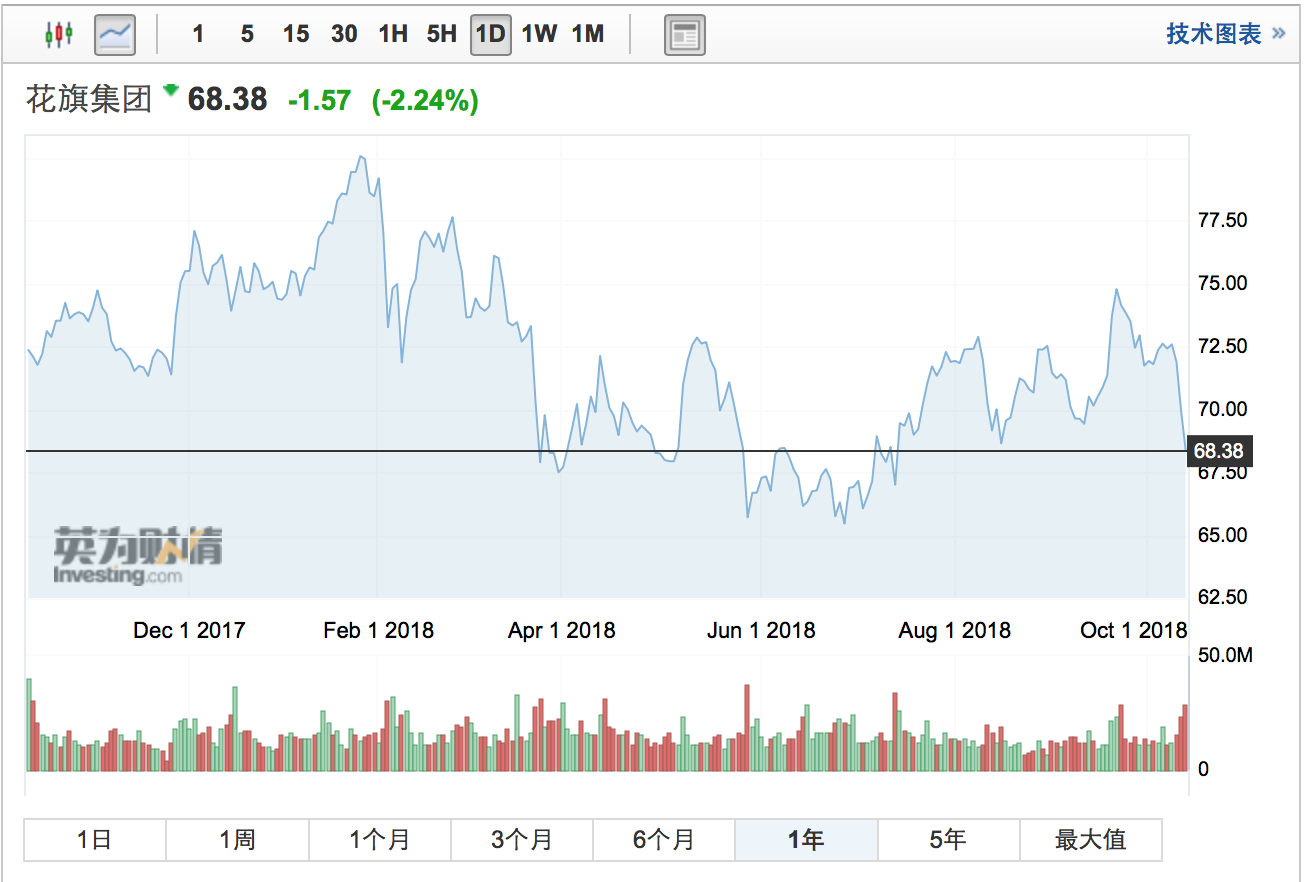Click the 65.00 price axis label

pyautogui.click(x=1222, y=535)
